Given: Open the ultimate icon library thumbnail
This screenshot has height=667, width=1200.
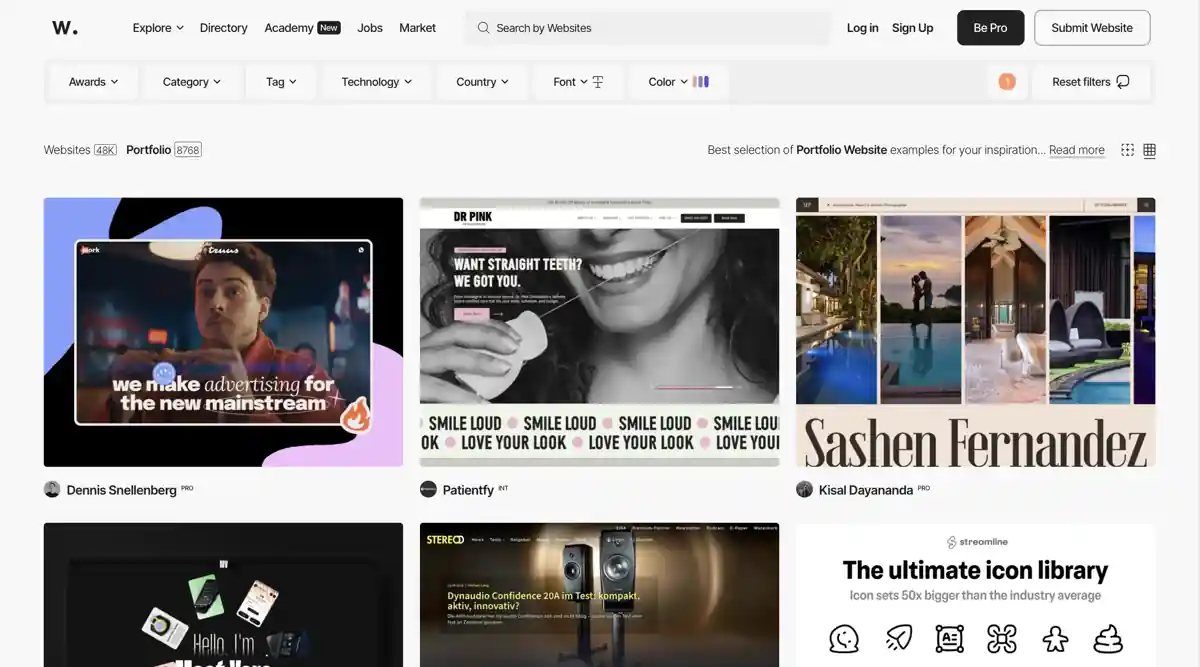Looking at the screenshot, I should 975,595.
